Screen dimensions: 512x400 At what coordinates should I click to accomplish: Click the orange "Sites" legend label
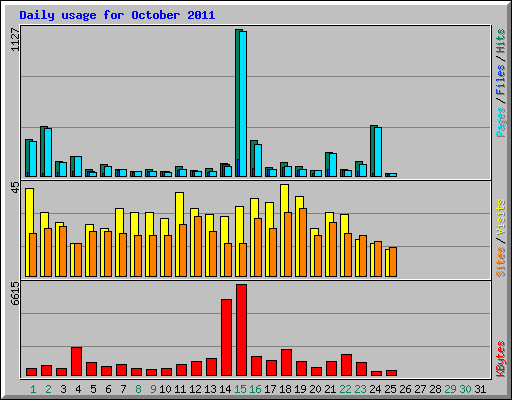point(501,262)
